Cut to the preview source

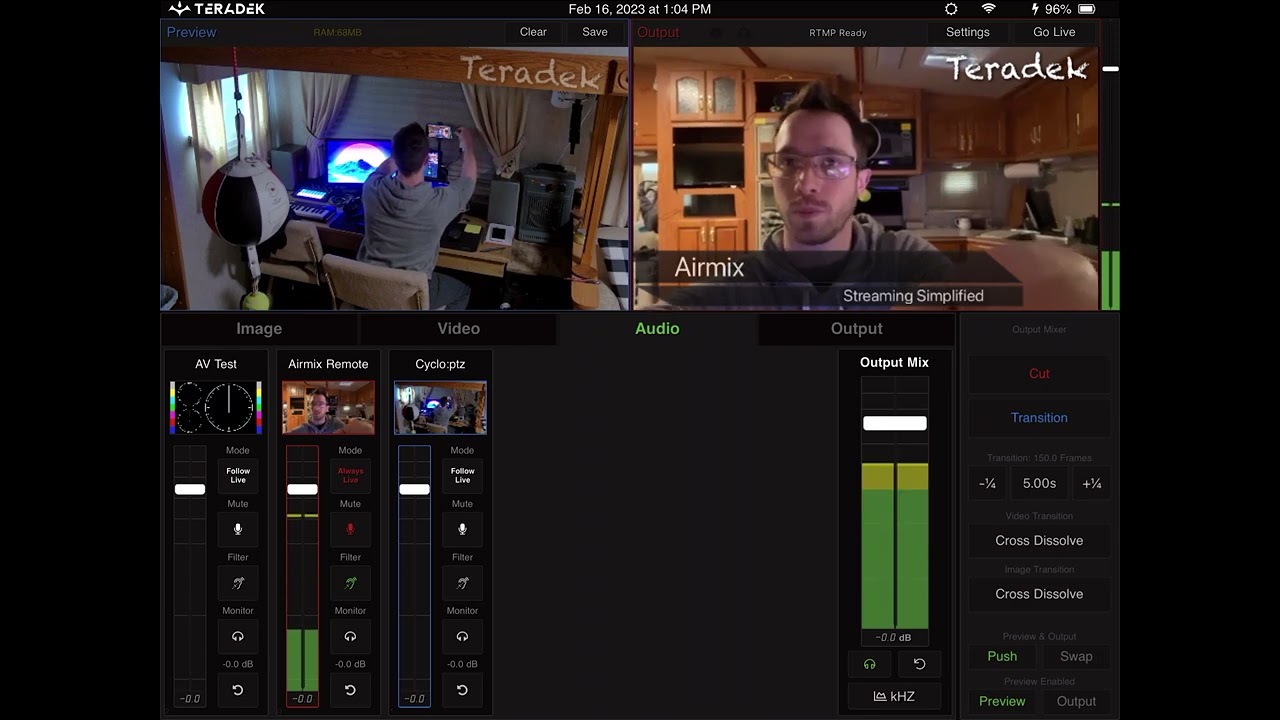coord(1039,374)
